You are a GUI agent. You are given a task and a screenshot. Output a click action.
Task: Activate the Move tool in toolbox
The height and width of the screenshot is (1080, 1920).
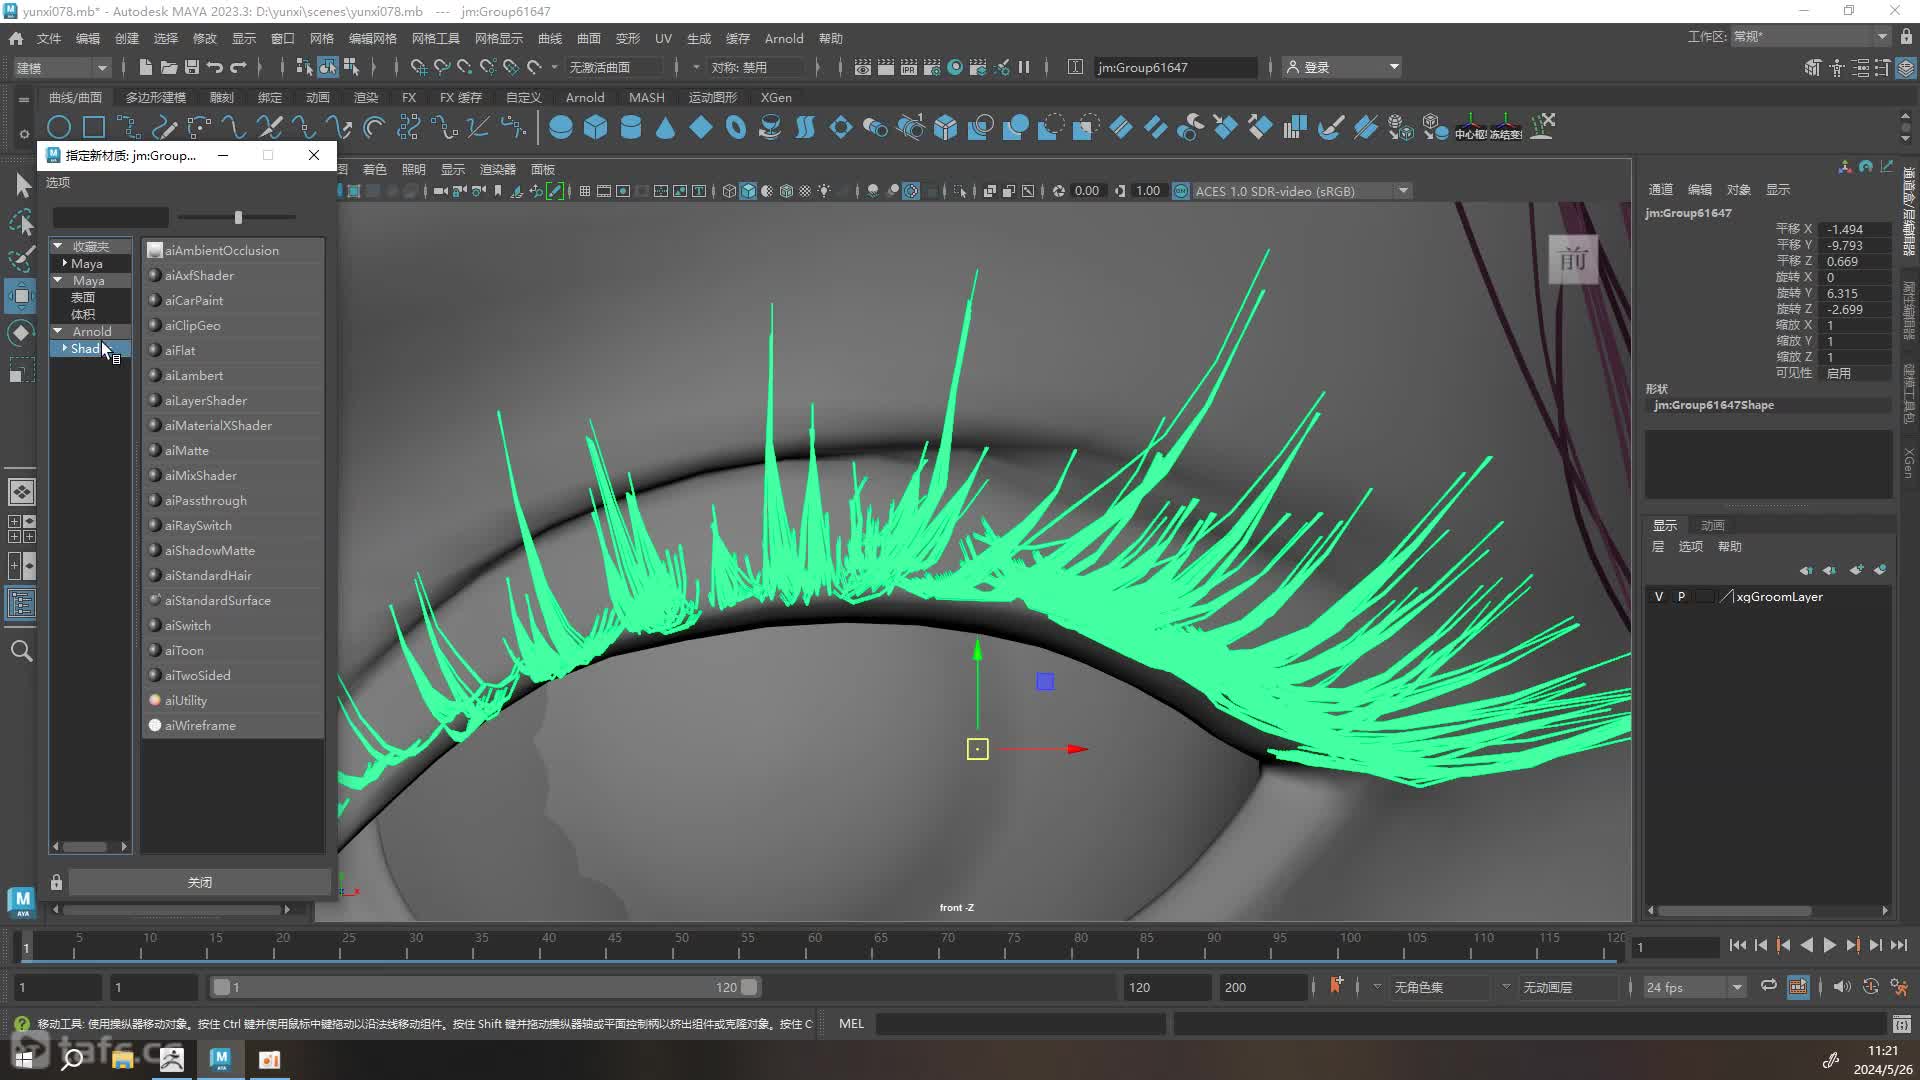[x=22, y=296]
